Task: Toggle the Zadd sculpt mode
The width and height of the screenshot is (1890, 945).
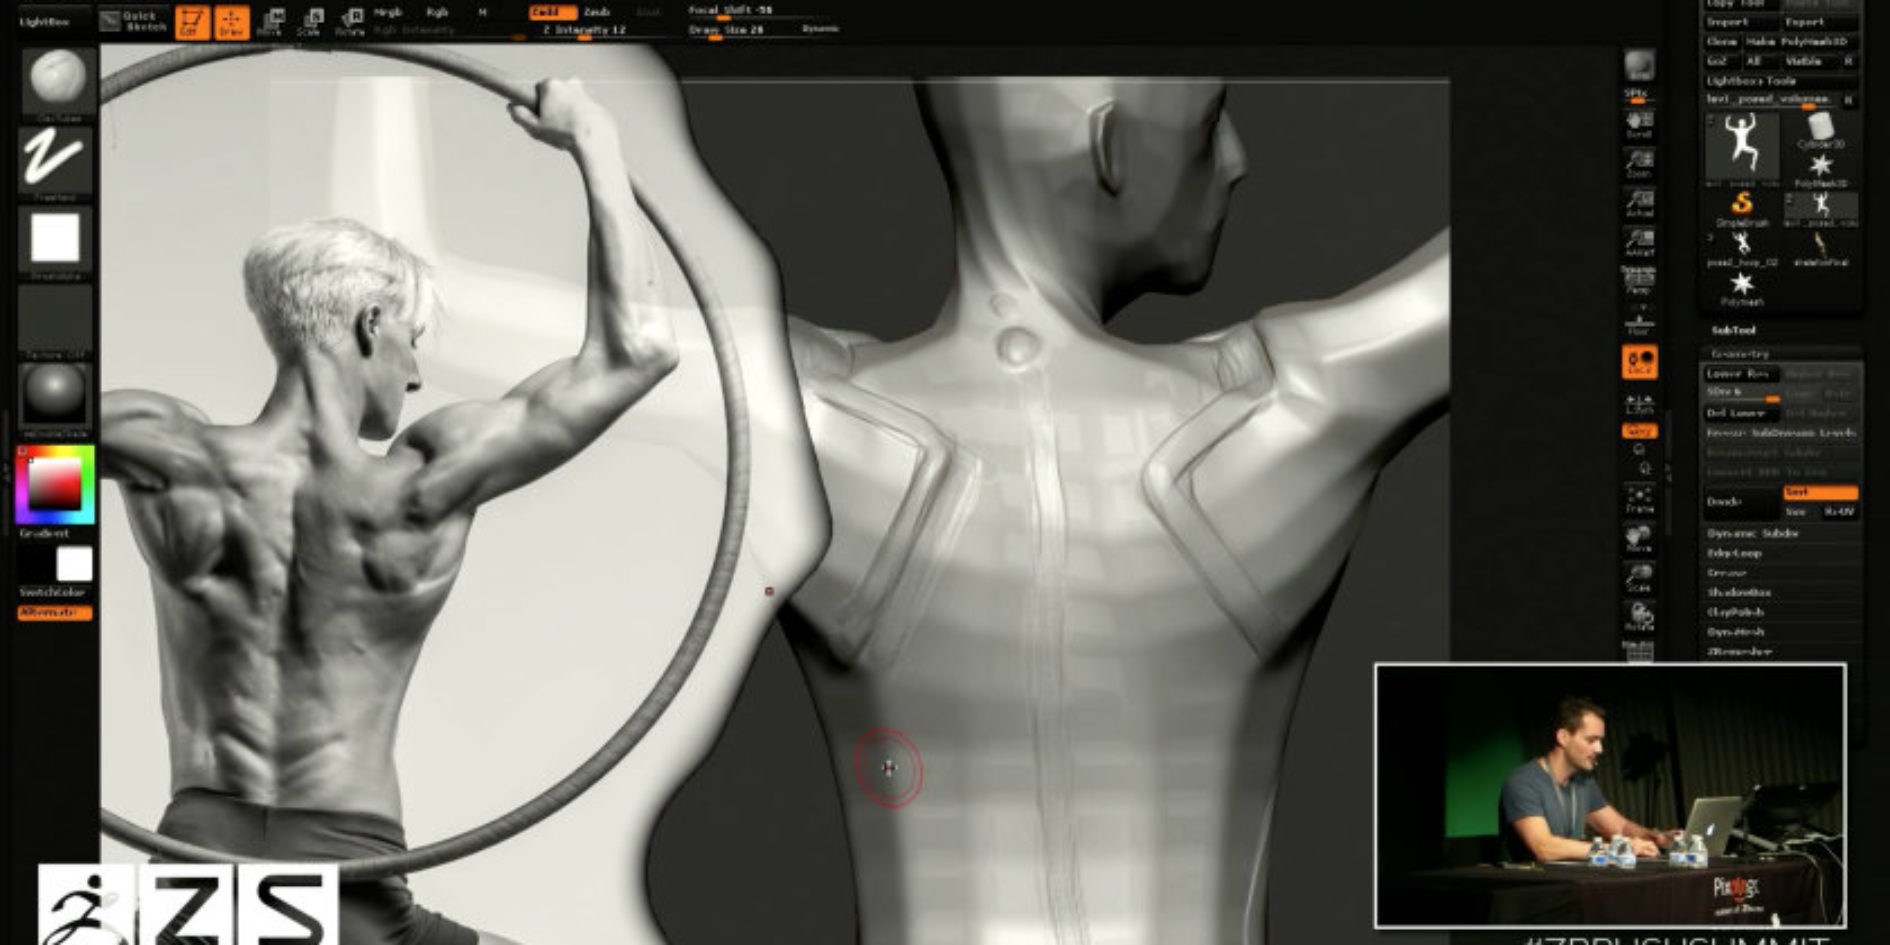Action: pos(552,13)
